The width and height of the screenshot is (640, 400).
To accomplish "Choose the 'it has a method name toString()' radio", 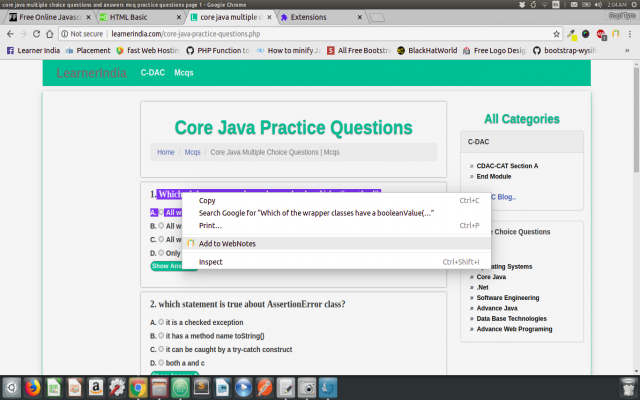I will point(160,336).
